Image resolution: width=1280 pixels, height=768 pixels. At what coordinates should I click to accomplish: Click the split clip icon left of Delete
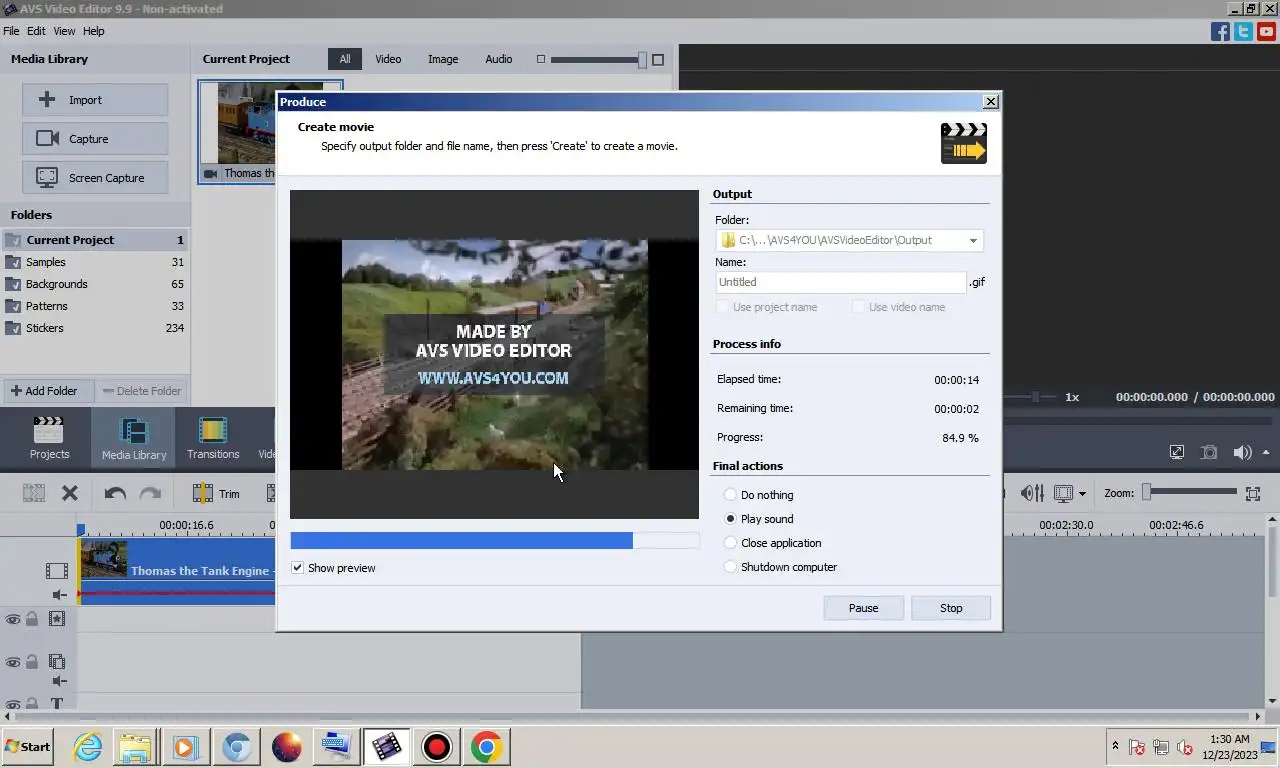[34, 493]
